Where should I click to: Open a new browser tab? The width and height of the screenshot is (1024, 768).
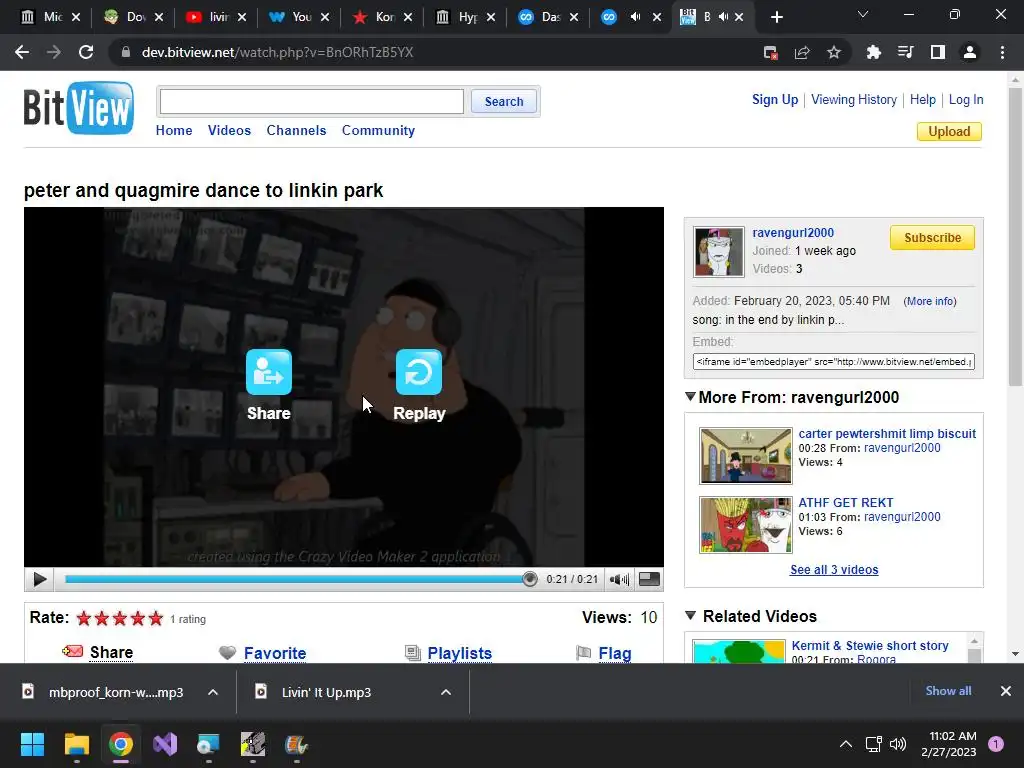point(776,17)
